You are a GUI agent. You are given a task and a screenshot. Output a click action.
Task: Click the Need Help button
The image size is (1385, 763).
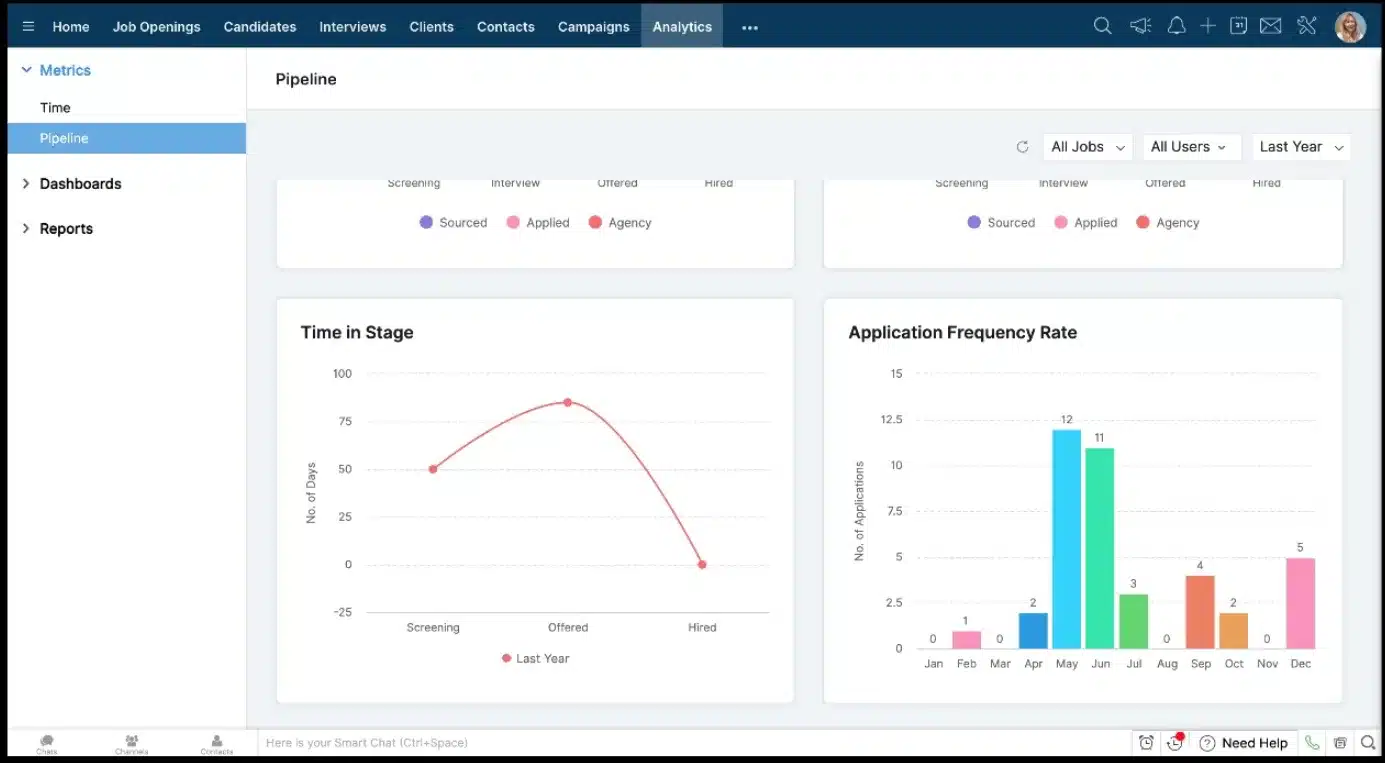click(x=1244, y=743)
